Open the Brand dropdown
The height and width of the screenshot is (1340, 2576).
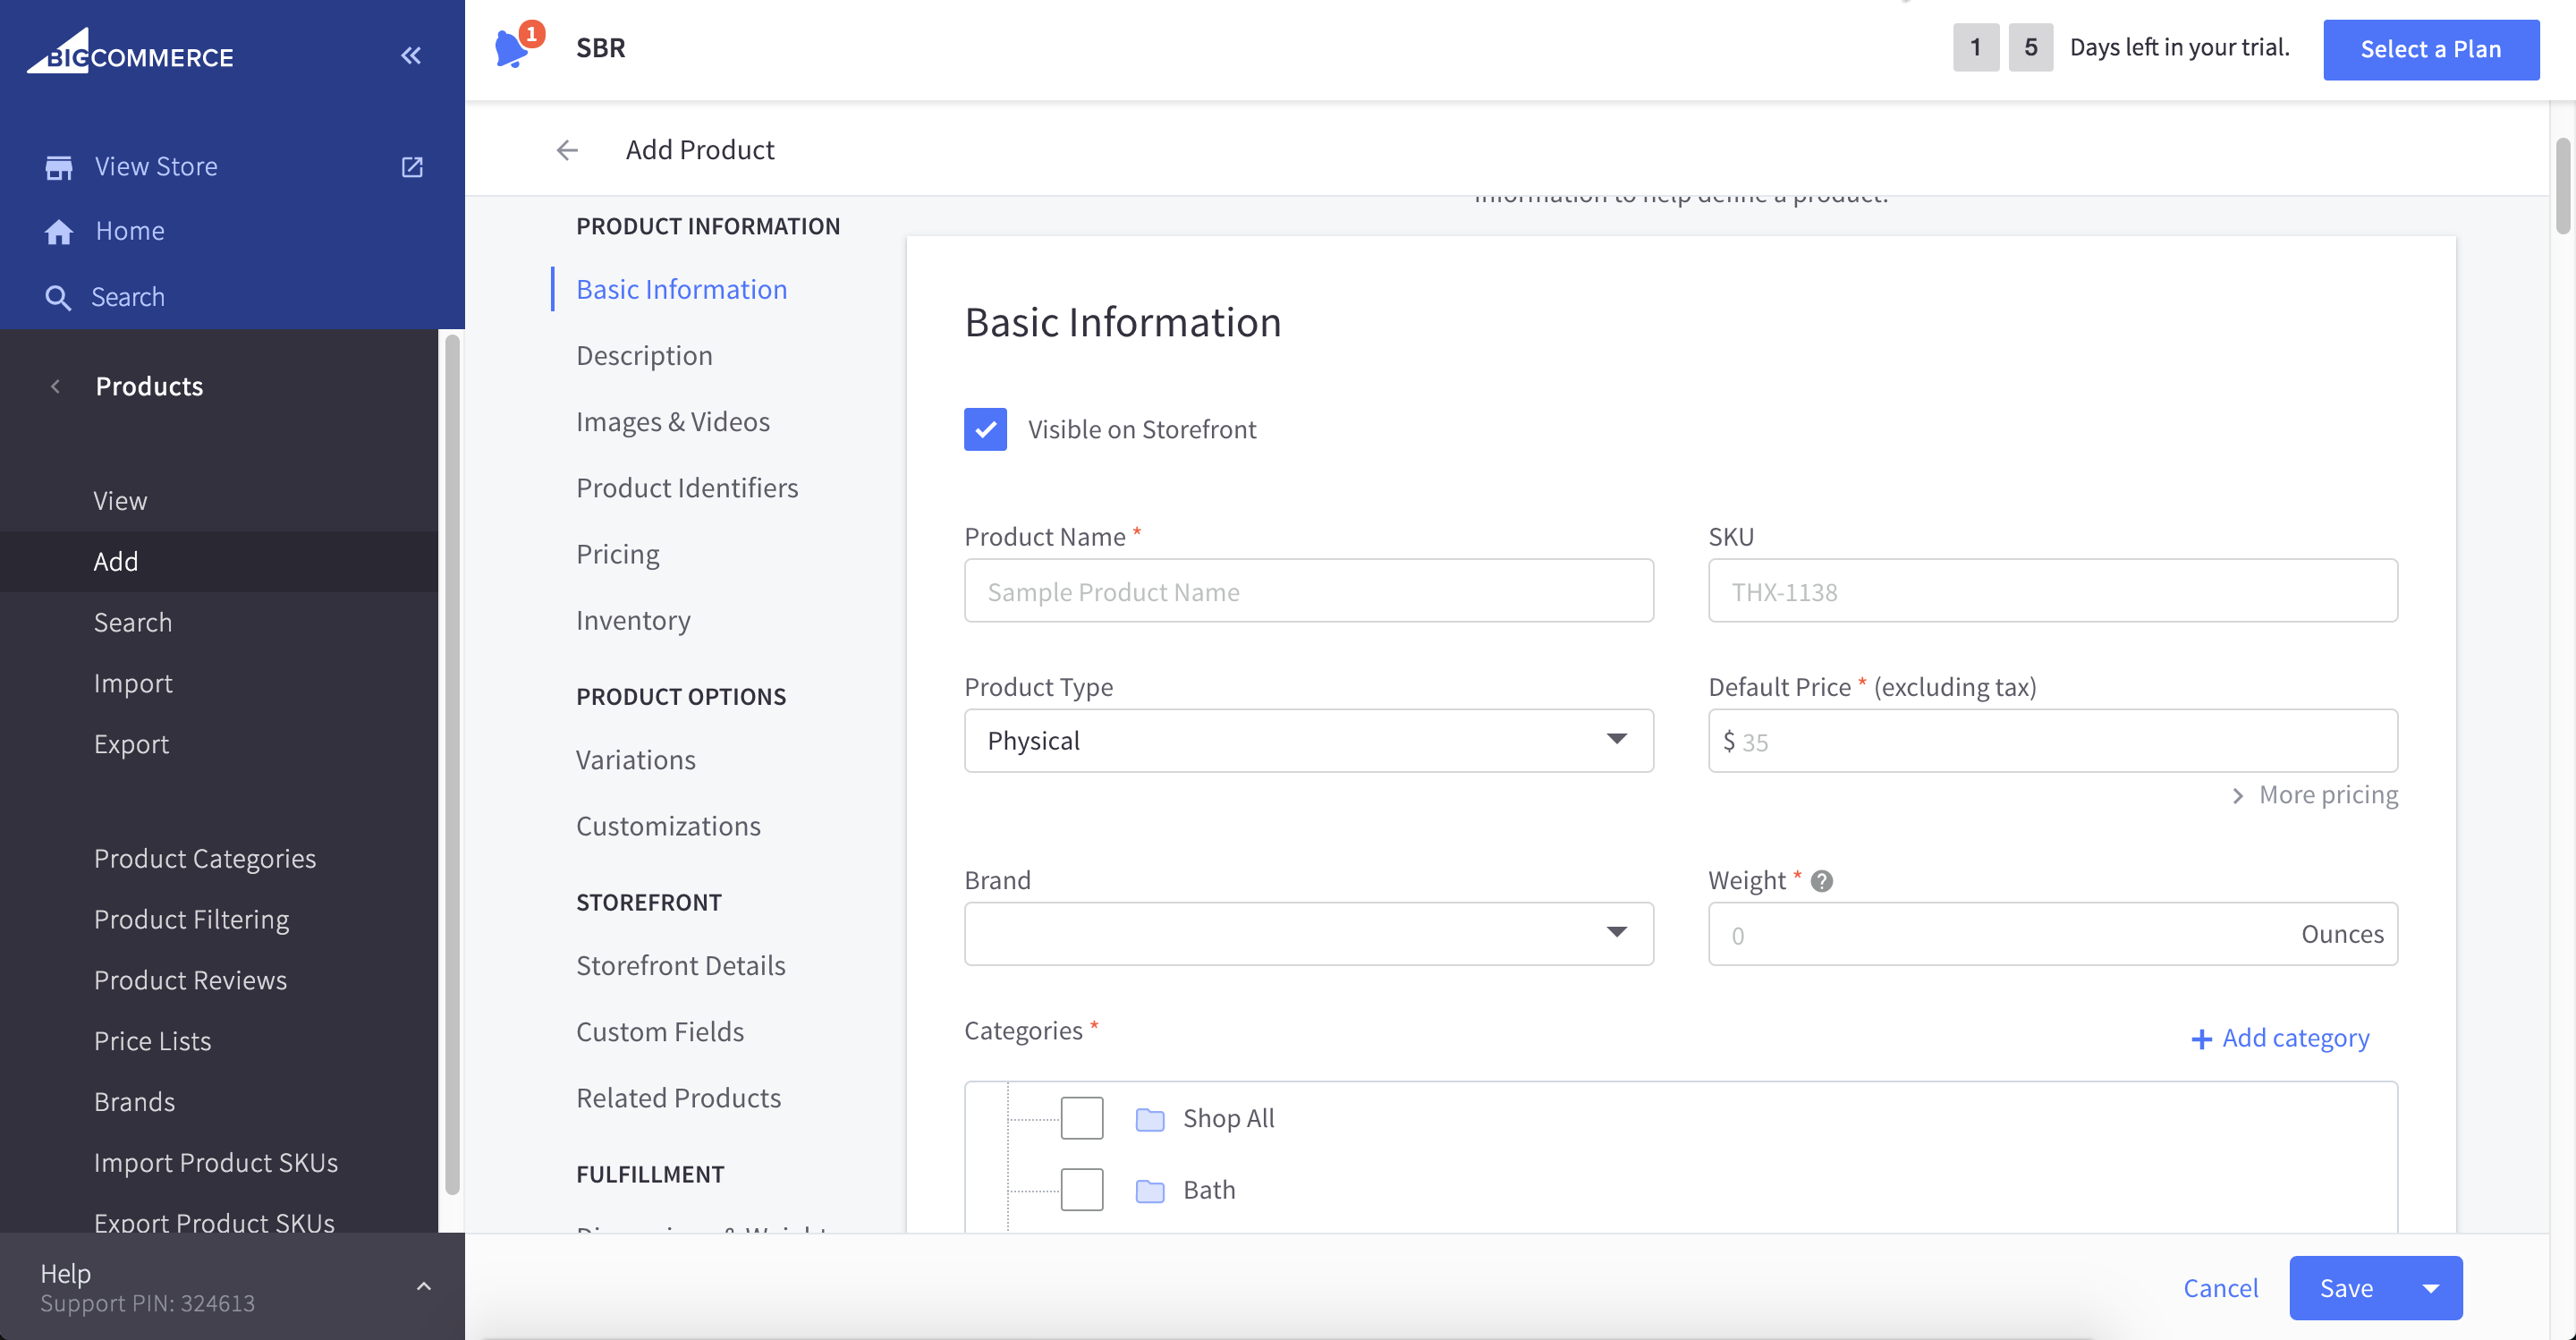1308,934
